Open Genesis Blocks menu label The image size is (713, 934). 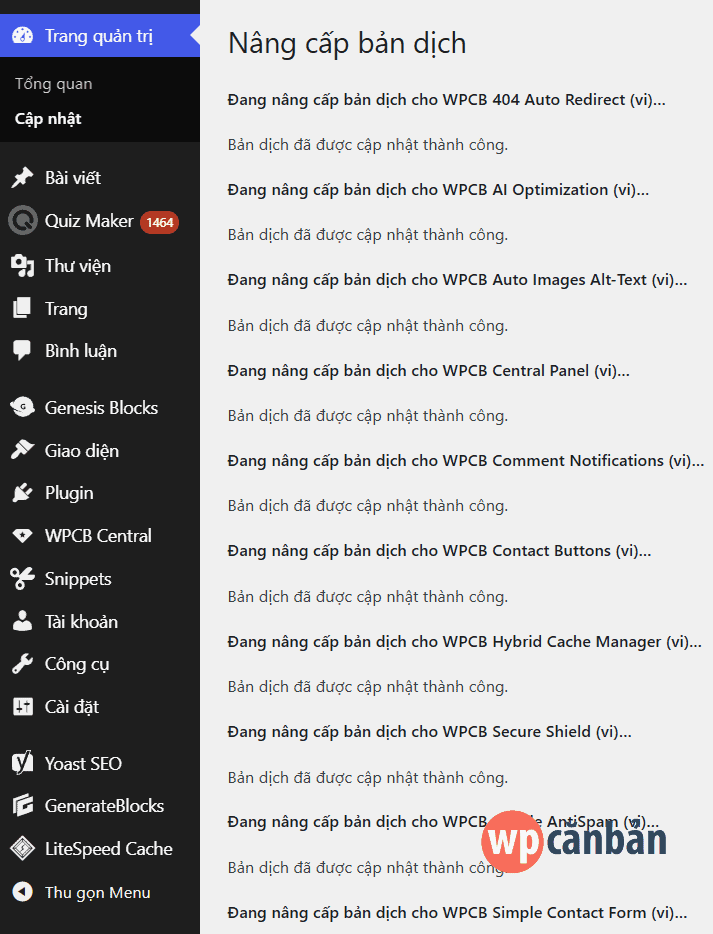click(x=101, y=407)
